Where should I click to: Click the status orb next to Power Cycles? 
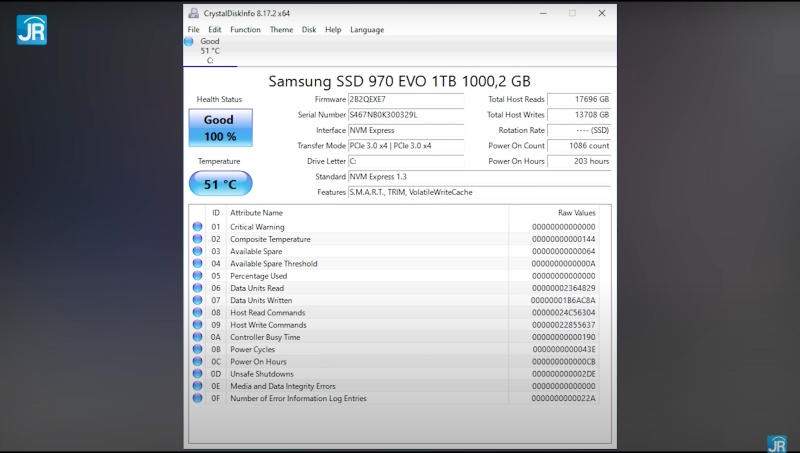[x=197, y=350]
